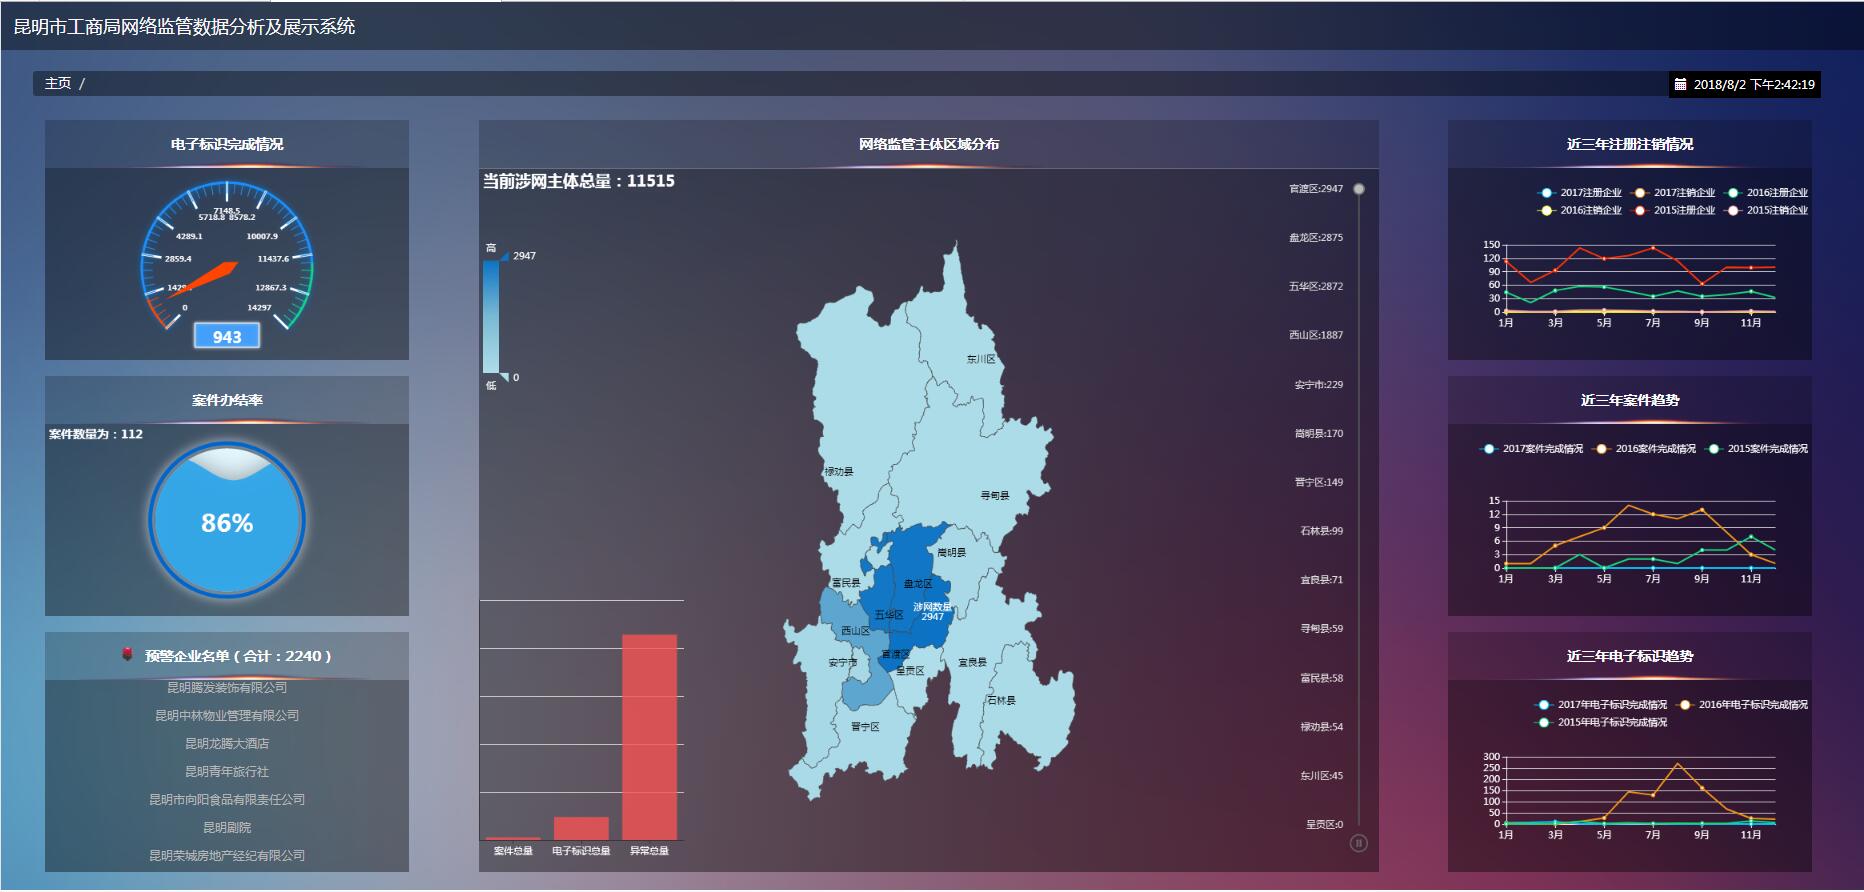This screenshot has height=892, width=1864.
Task: Pause the map timeline autoplay
Action: pyautogui.click(x=1358, y=843)
